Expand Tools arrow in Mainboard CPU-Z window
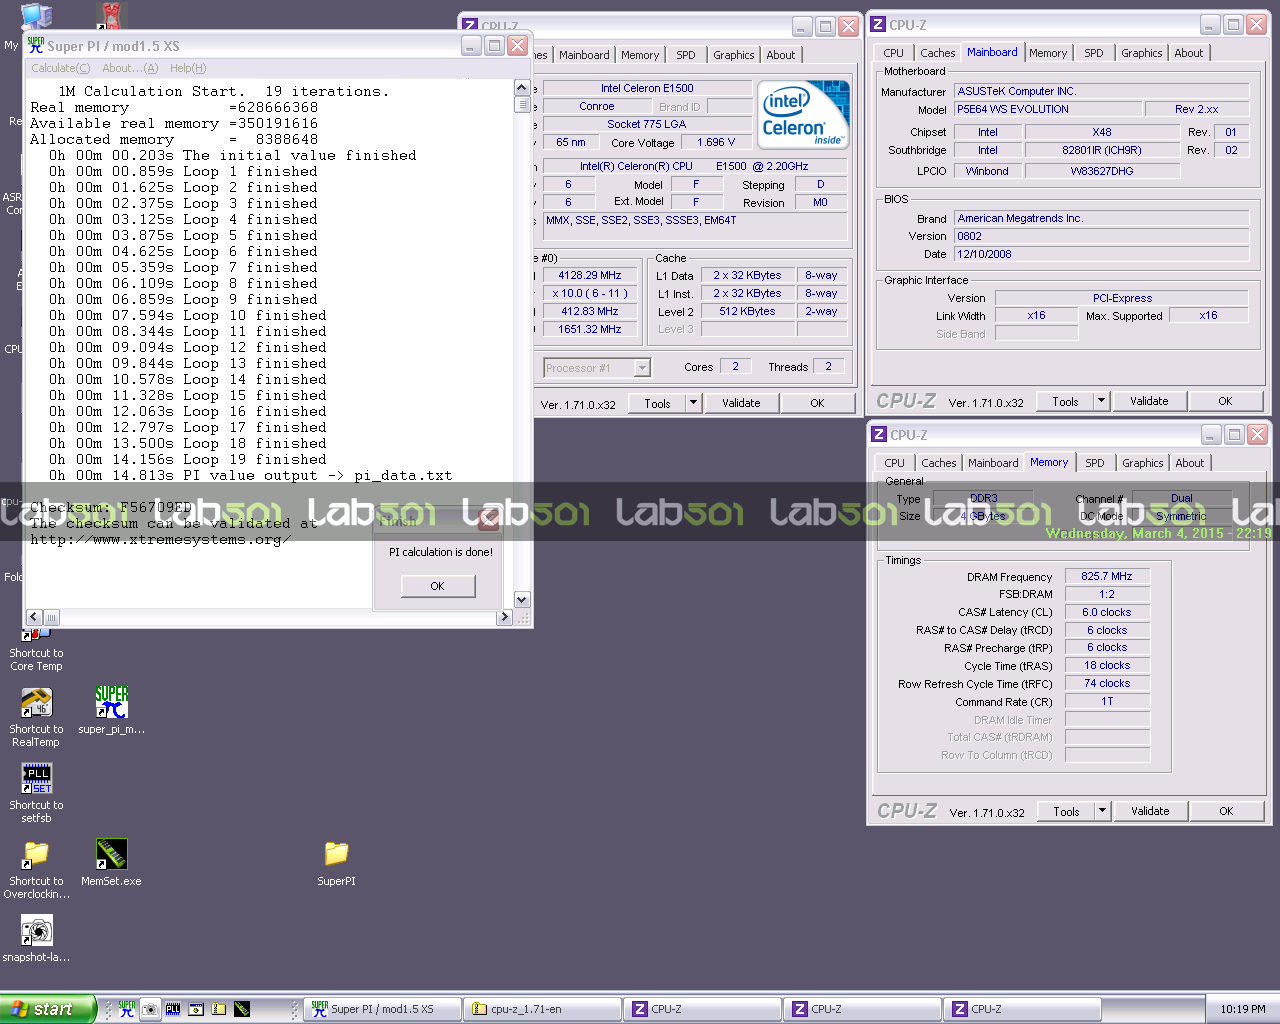The height and width of the screenshot is (1024, 1280). 1102,401
